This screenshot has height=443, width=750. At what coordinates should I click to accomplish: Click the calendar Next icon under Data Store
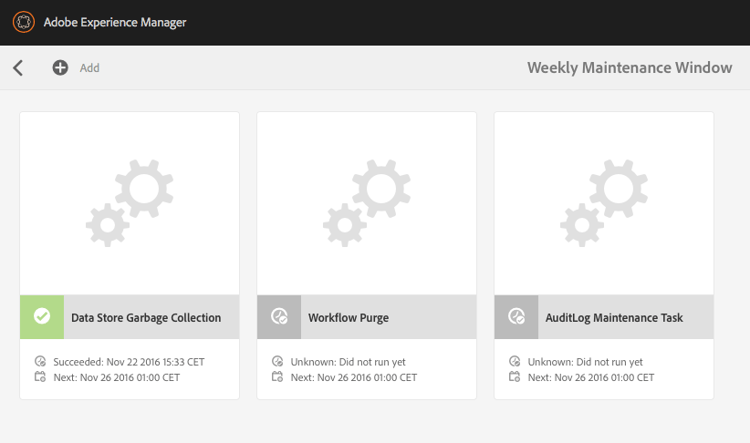[x=40, y=377]
